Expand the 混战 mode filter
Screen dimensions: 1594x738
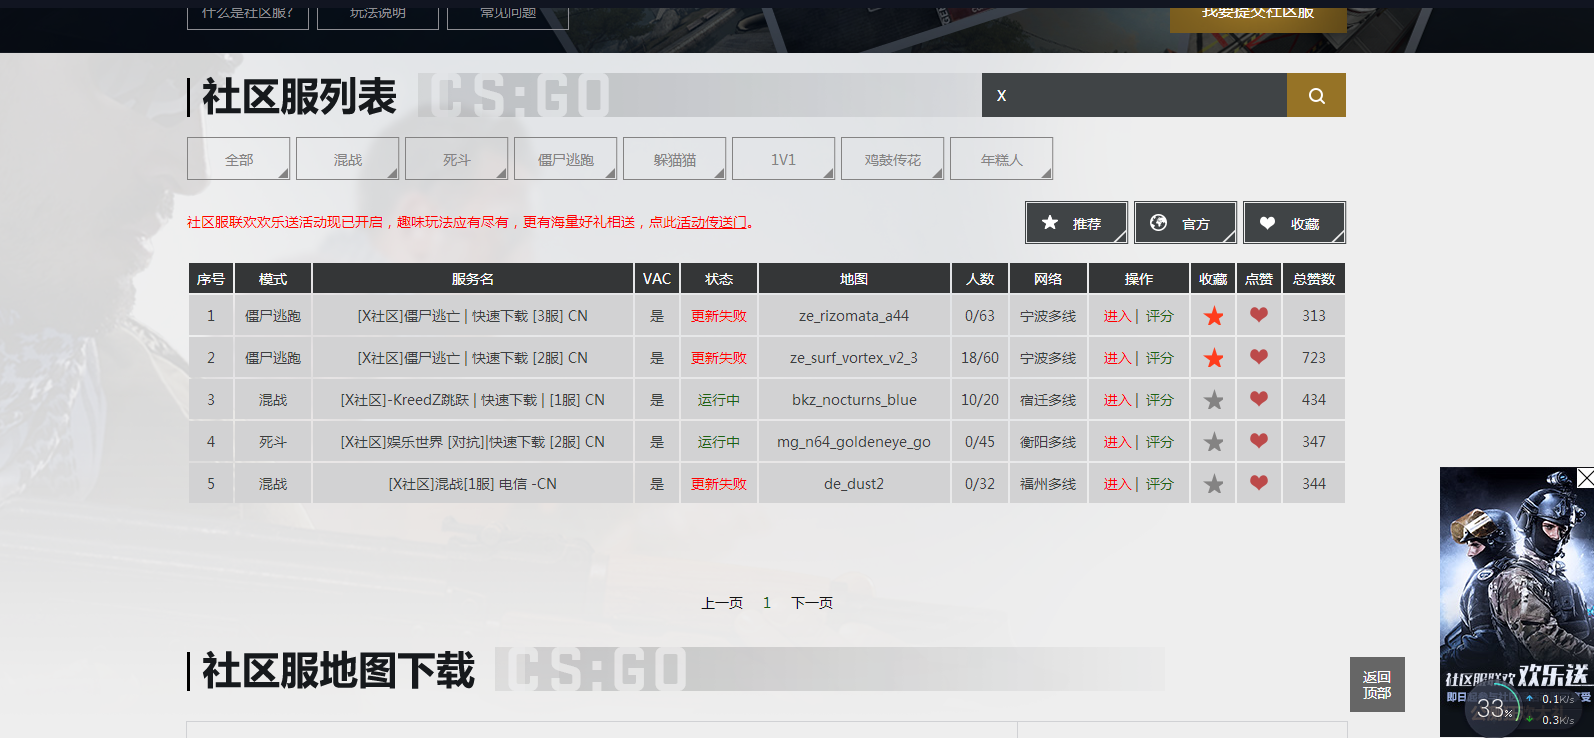(348, 159)
